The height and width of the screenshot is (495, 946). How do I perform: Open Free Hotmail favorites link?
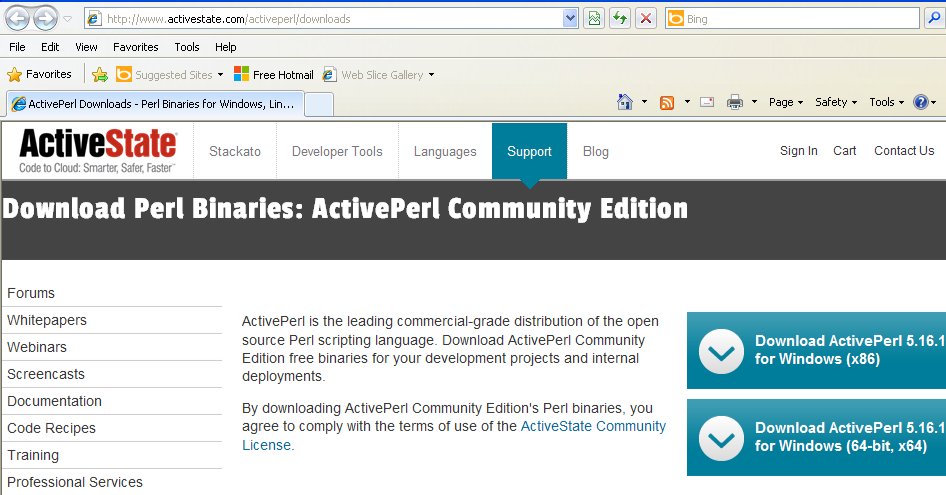[274, 75]
